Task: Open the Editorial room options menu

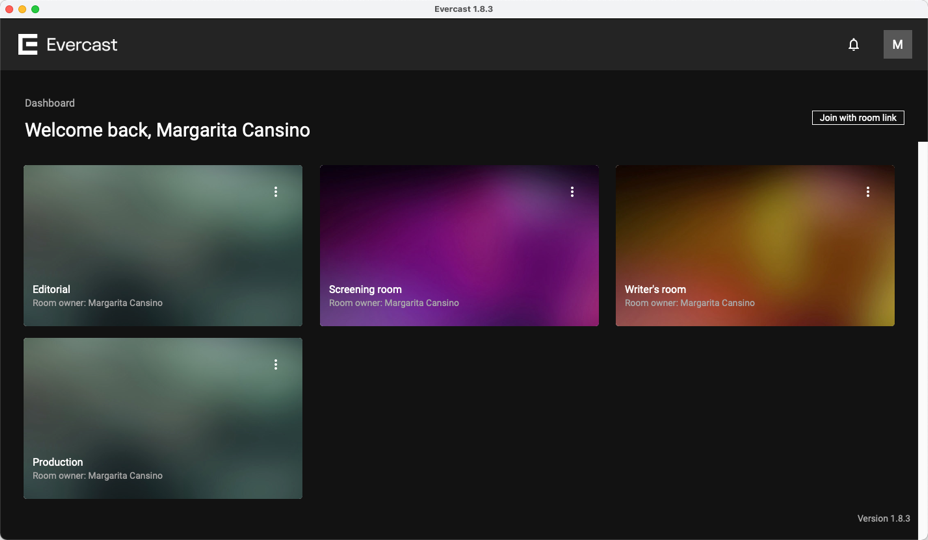Action: [x=276, y=192]
